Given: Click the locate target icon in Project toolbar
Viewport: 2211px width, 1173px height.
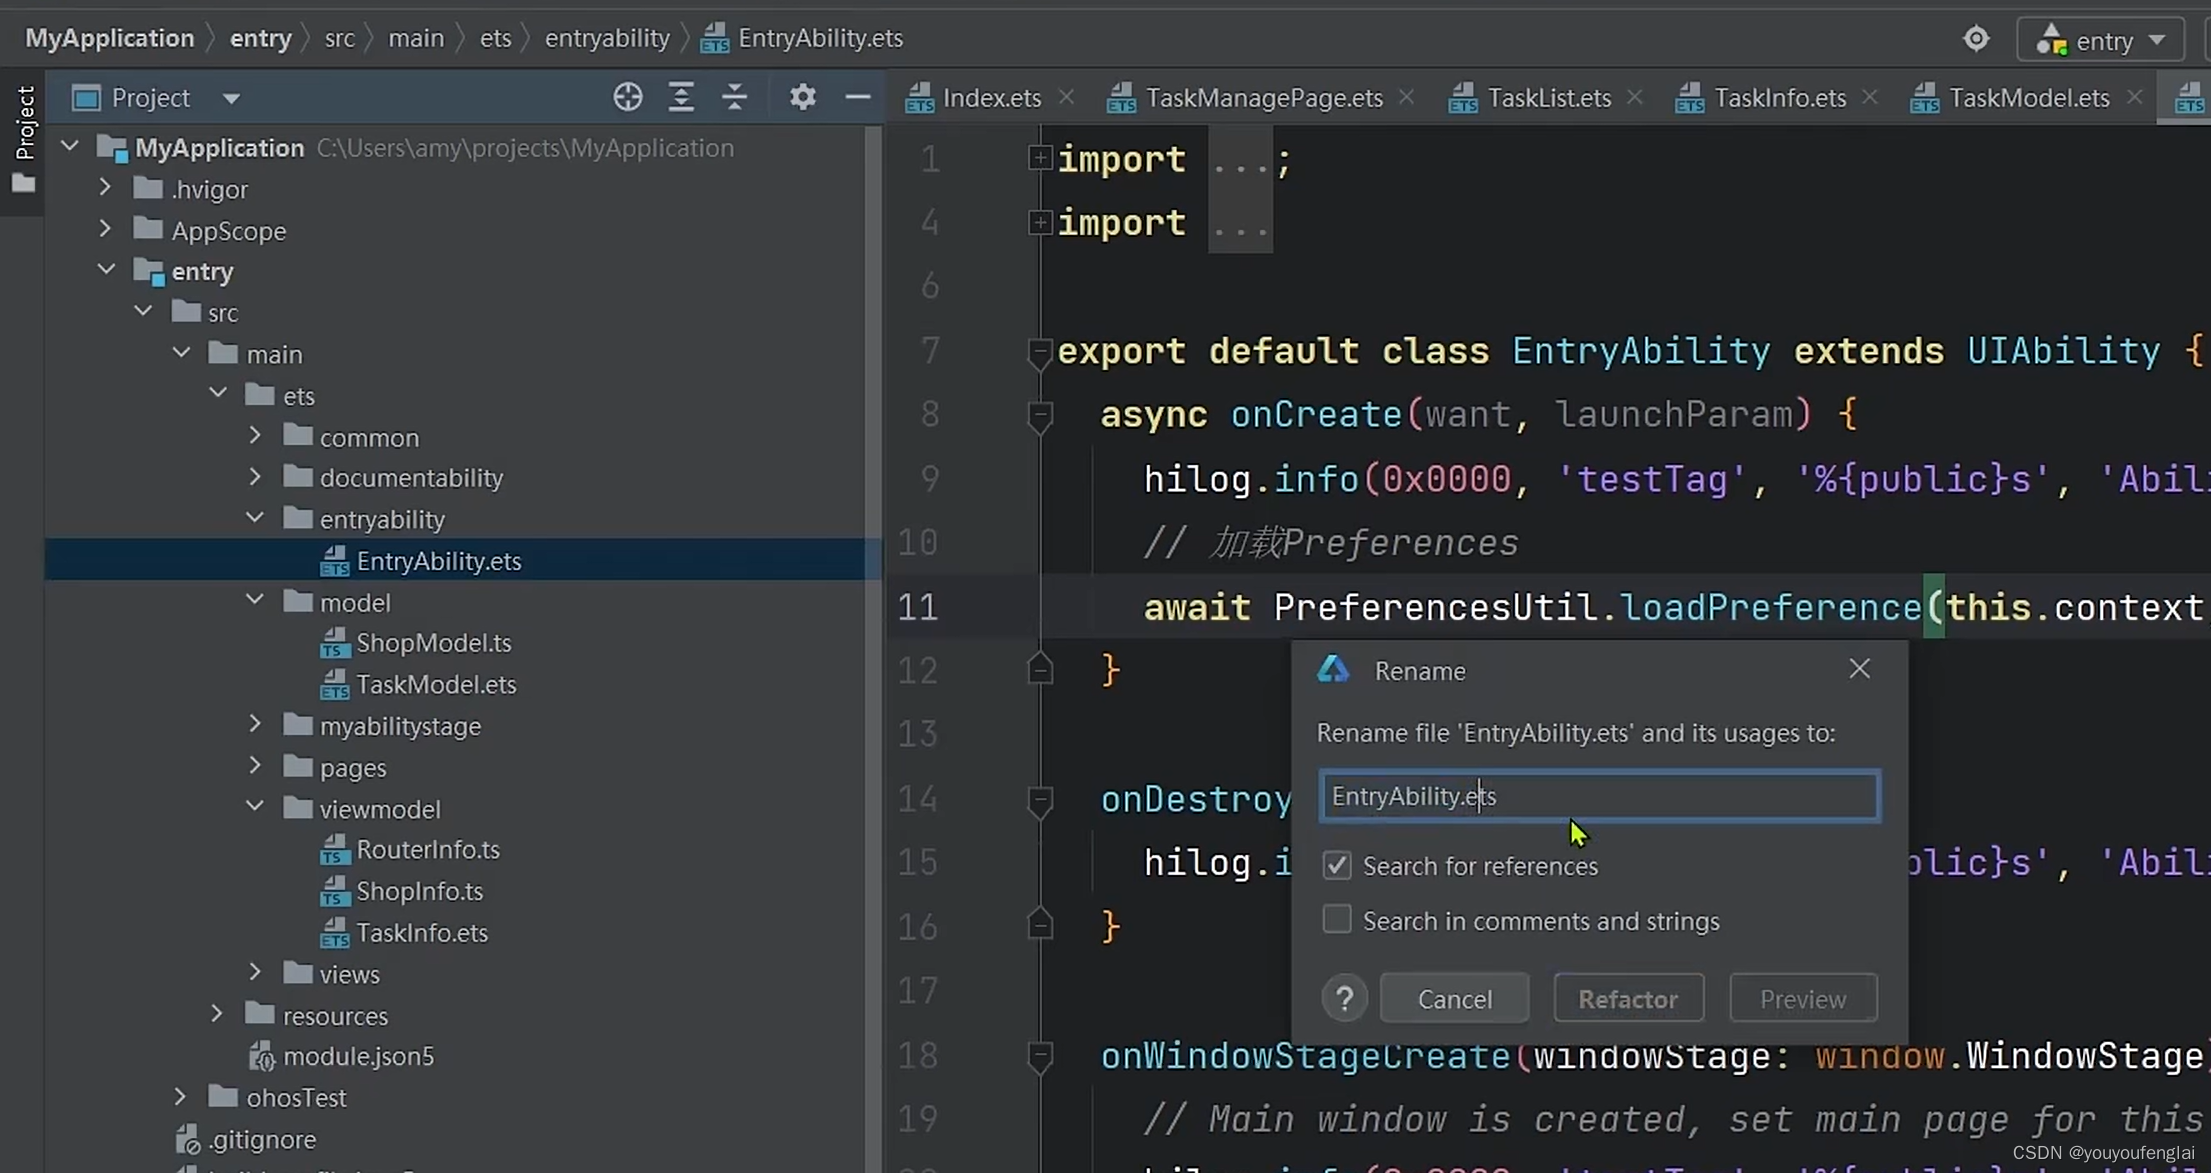Looking at the screenshot, I should coord(627,97).
